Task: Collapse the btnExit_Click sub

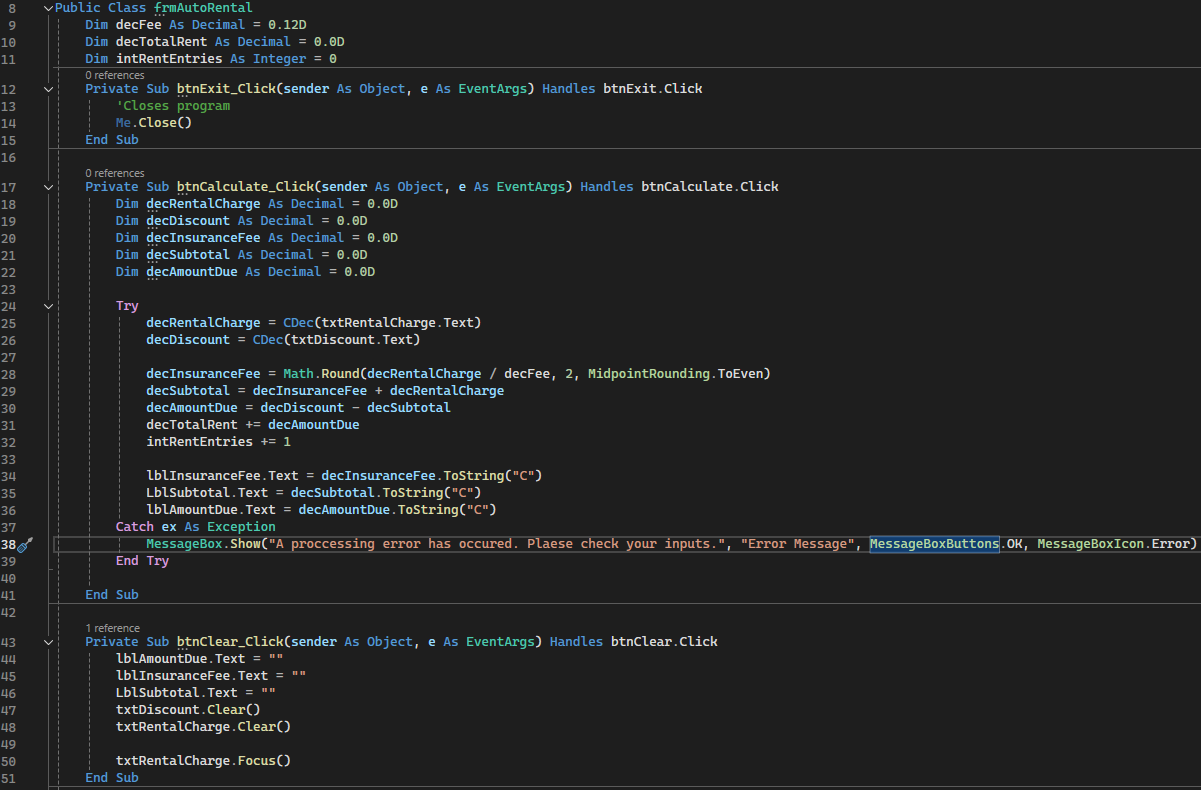Action: (x=49, y=89)
